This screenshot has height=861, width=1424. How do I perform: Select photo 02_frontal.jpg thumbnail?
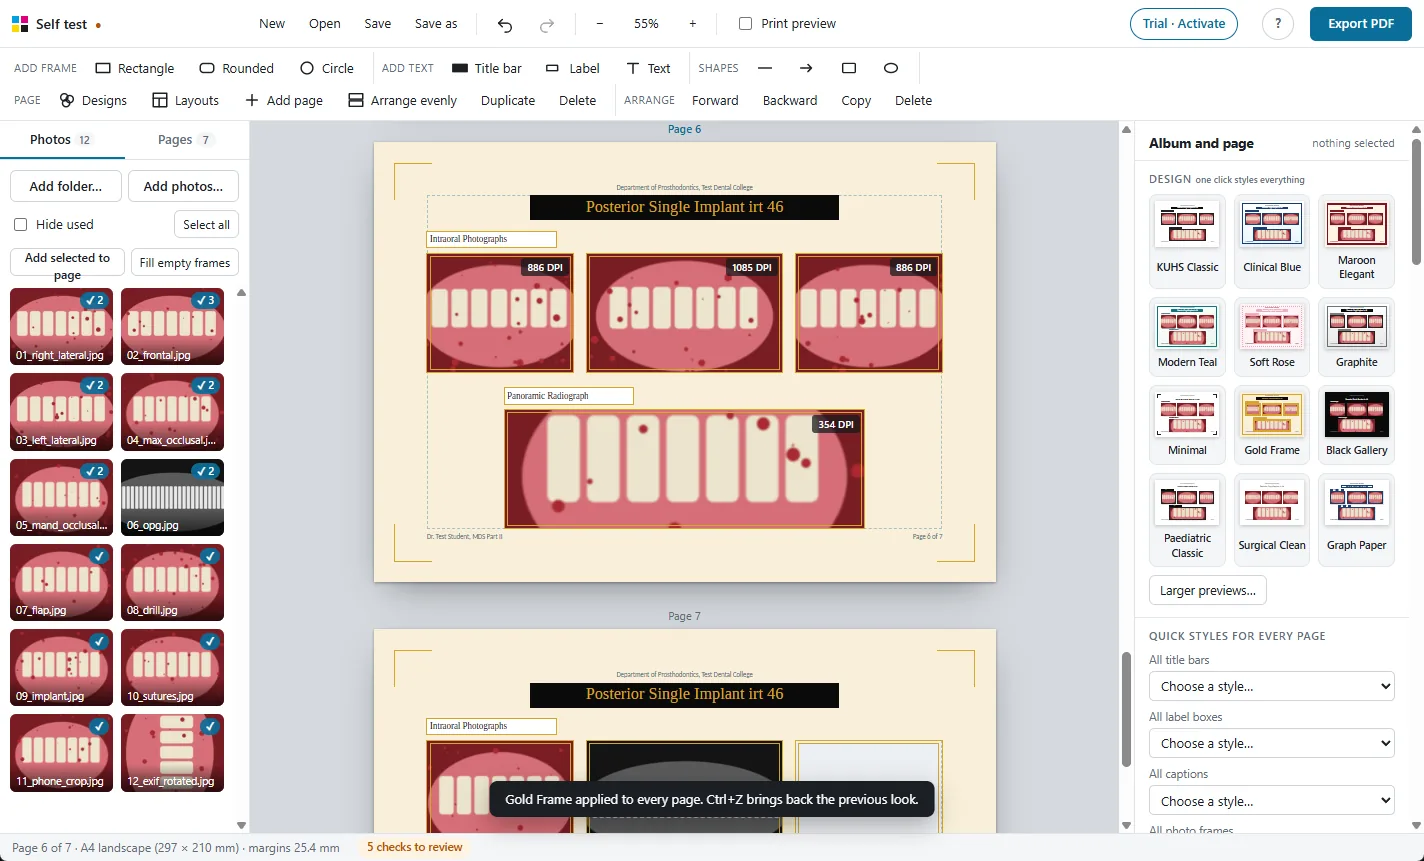(x=172, y=326)
